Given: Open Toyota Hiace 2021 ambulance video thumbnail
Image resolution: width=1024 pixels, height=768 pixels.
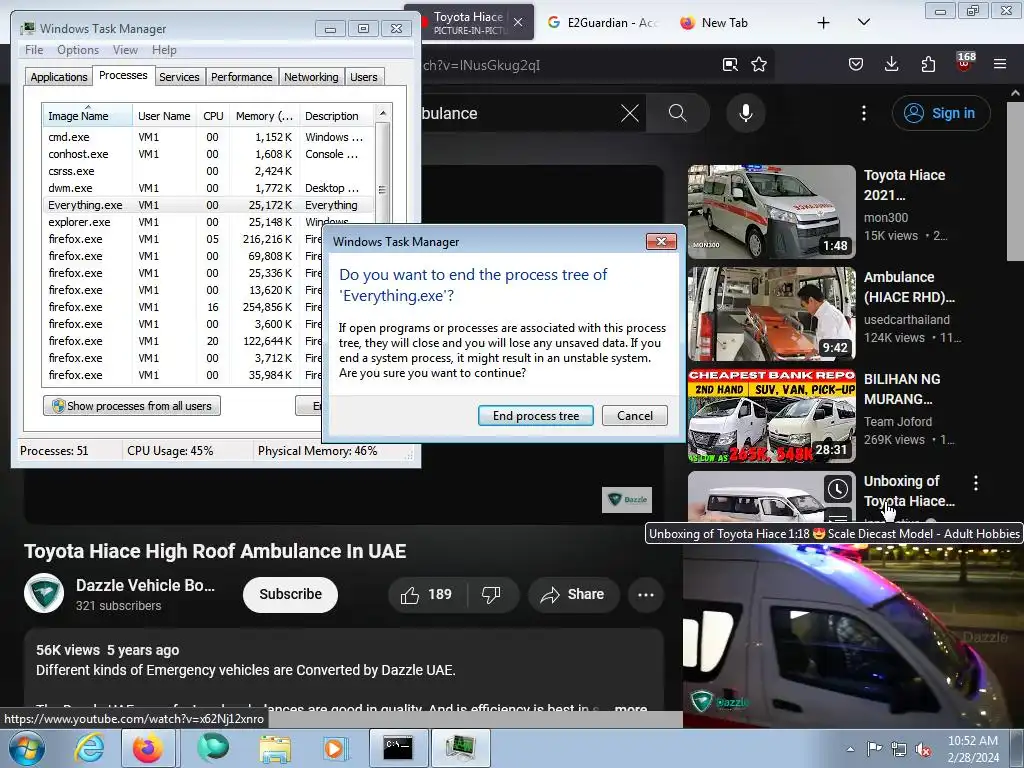Looking at the screenshot, I should (x=771, y=212).
